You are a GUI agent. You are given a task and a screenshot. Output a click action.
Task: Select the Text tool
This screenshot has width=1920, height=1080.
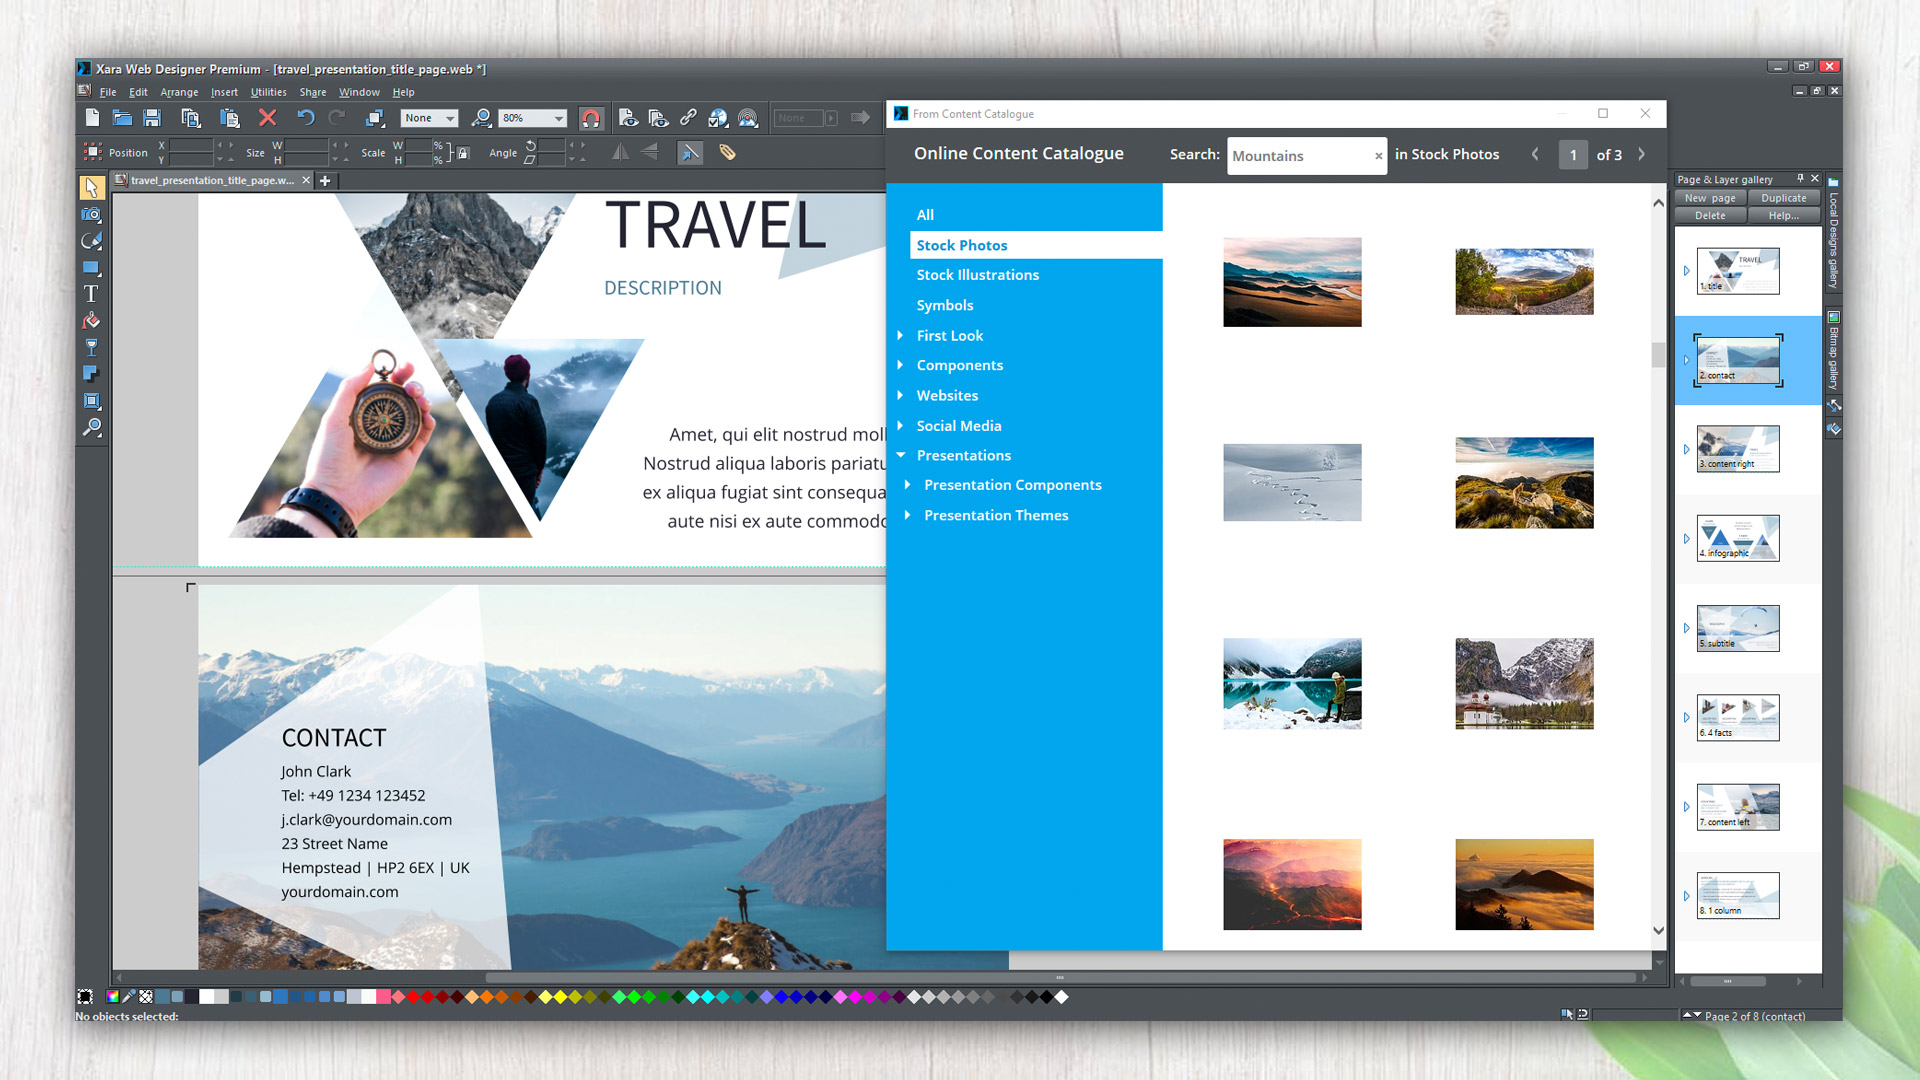(x=91, y=294)
